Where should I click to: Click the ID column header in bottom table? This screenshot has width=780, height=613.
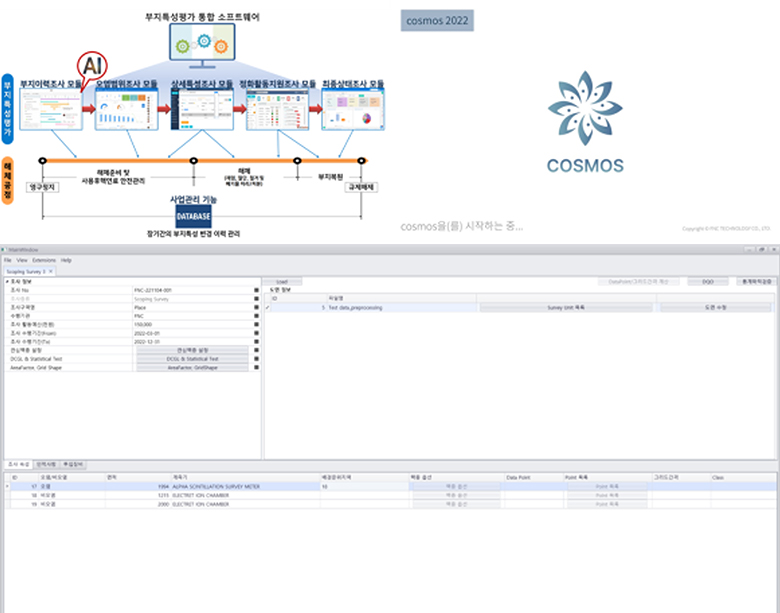point(24,478)
